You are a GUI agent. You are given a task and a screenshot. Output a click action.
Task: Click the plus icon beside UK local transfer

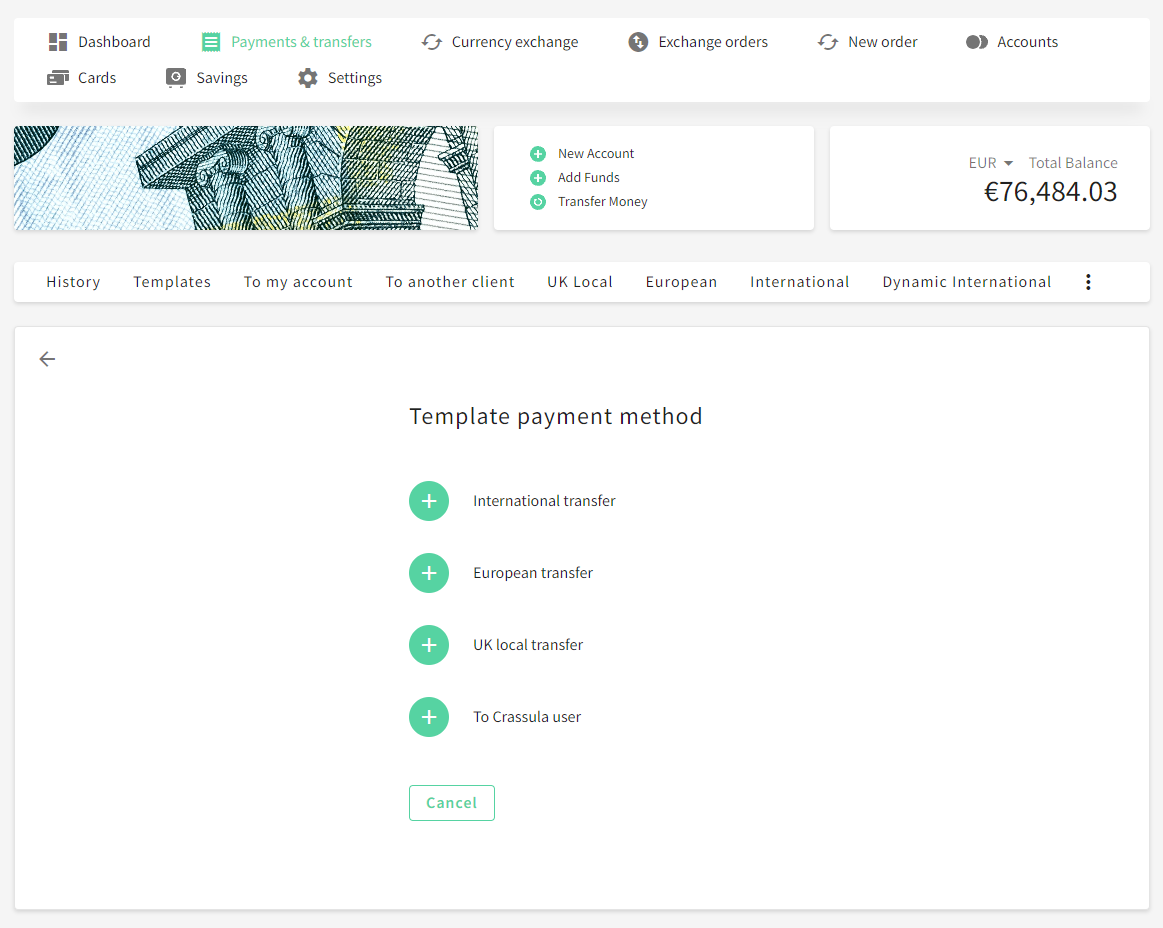click(x=429, y=645)
